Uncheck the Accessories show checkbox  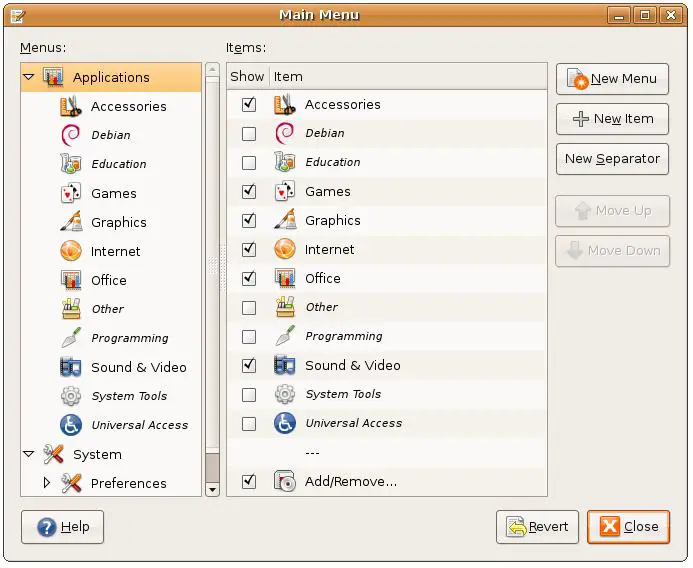(249, 104)
